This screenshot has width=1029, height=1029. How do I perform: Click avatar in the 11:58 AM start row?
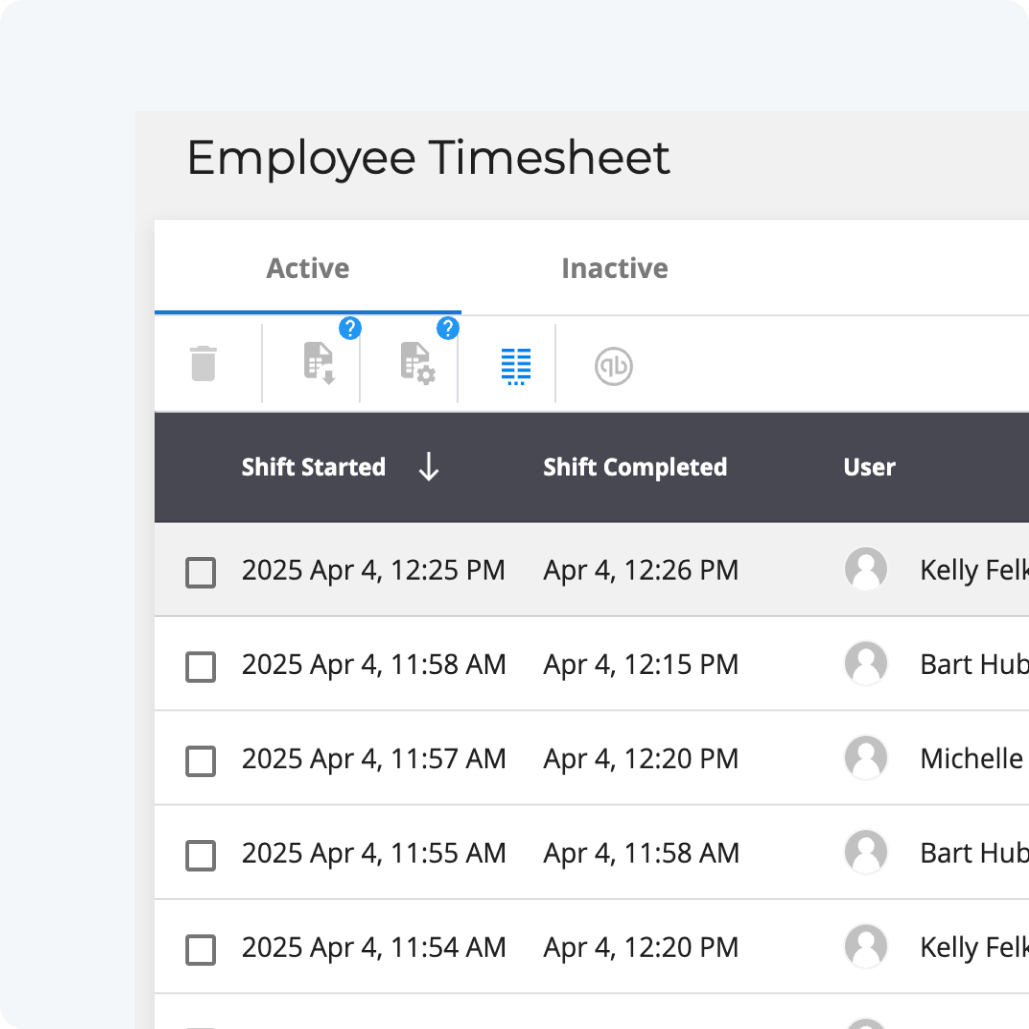[x=866, y=663]
